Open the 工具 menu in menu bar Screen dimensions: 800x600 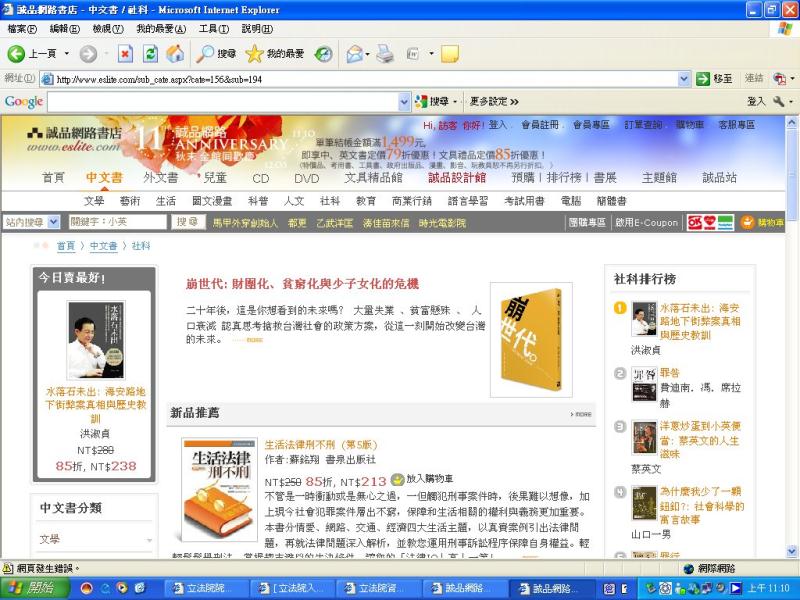213,29
